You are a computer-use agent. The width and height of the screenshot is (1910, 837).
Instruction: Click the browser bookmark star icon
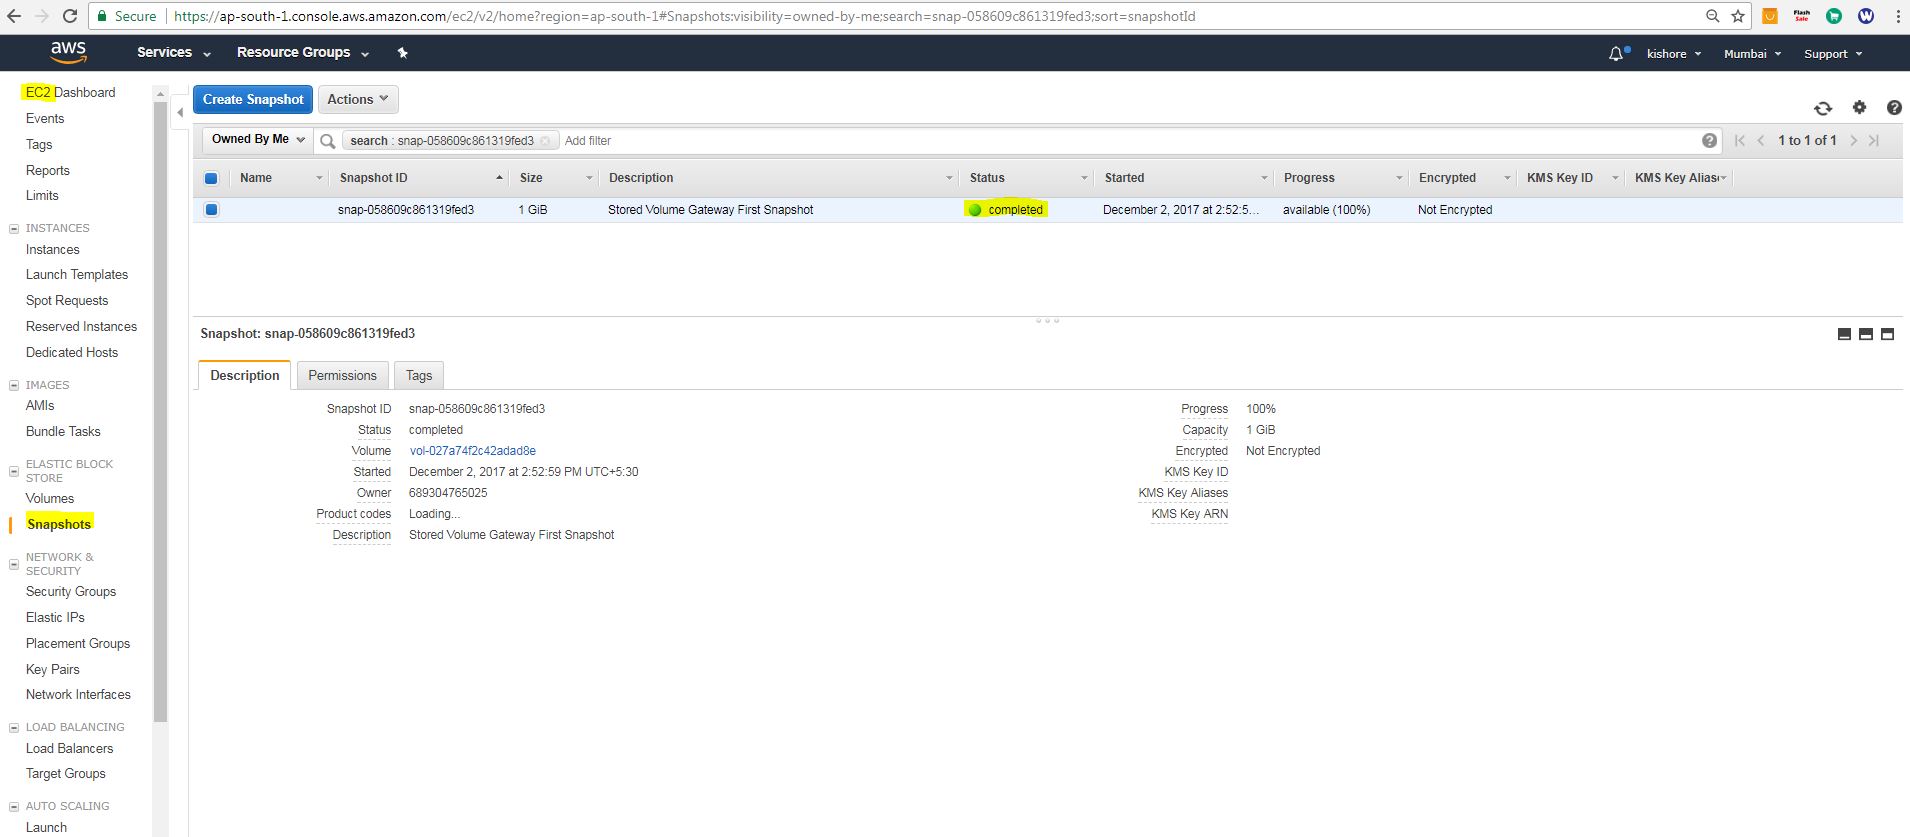[x=1738, y=16]
